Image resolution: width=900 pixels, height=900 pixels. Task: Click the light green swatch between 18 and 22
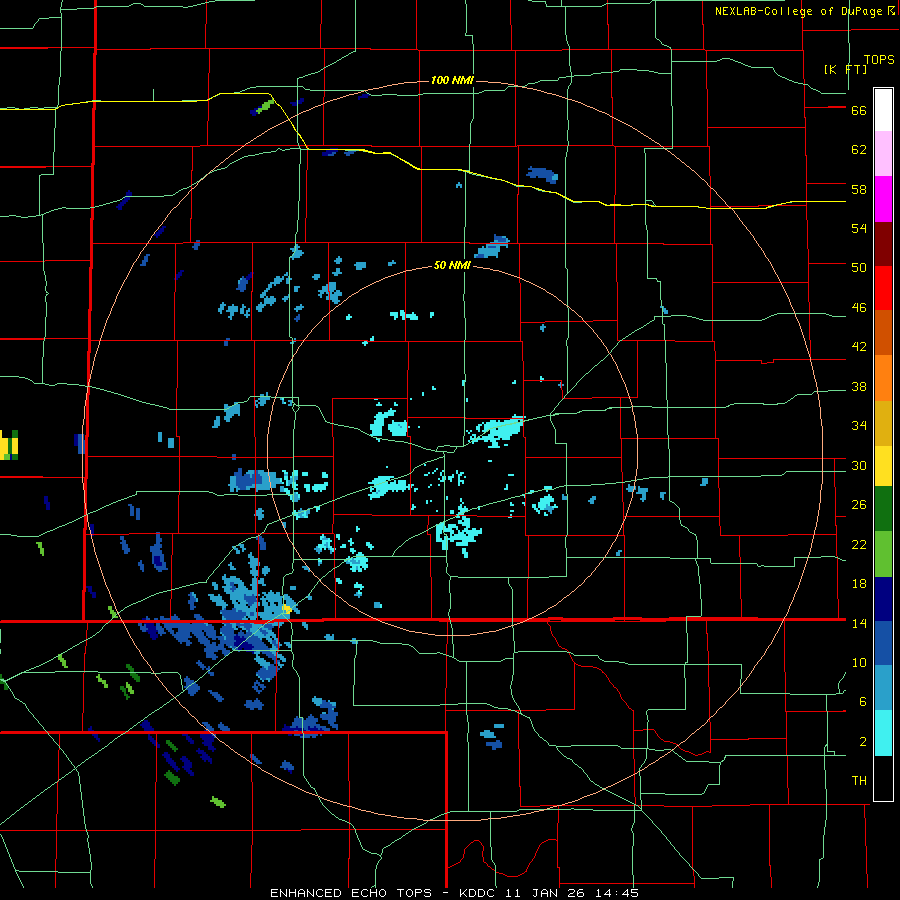[x=883, y=554]
